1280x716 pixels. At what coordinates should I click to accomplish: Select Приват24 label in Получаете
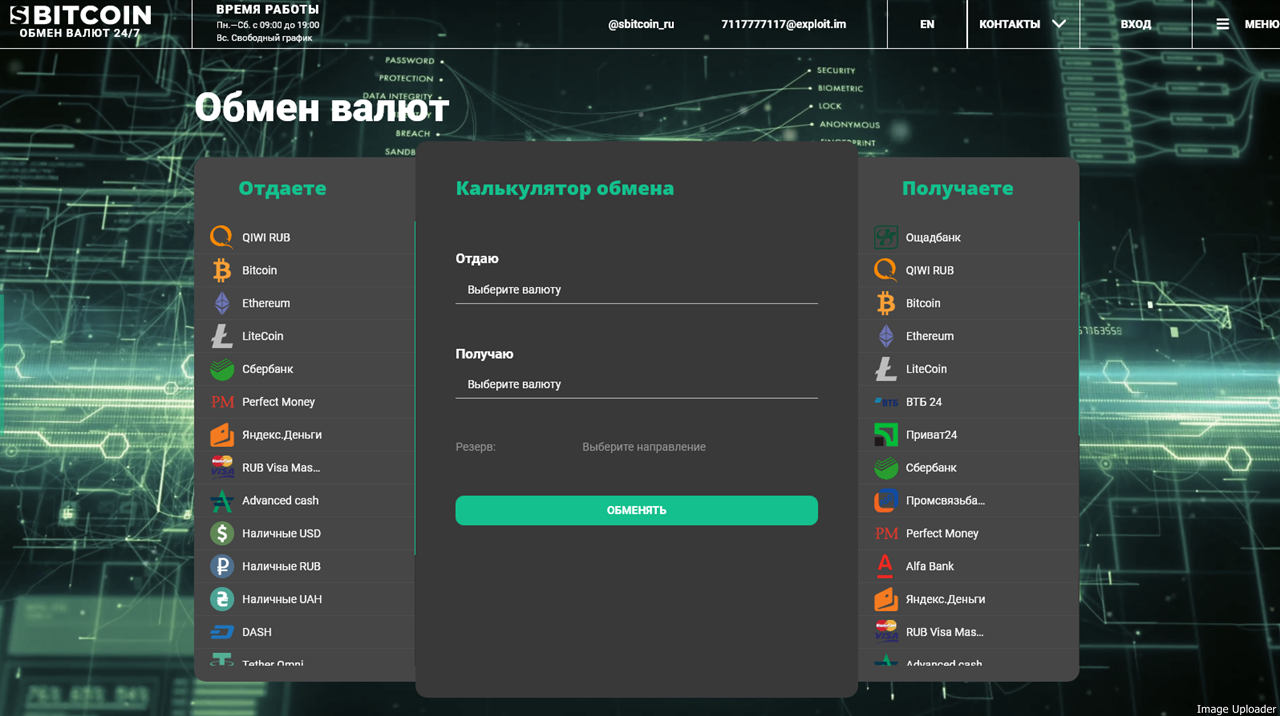[931, 435]
